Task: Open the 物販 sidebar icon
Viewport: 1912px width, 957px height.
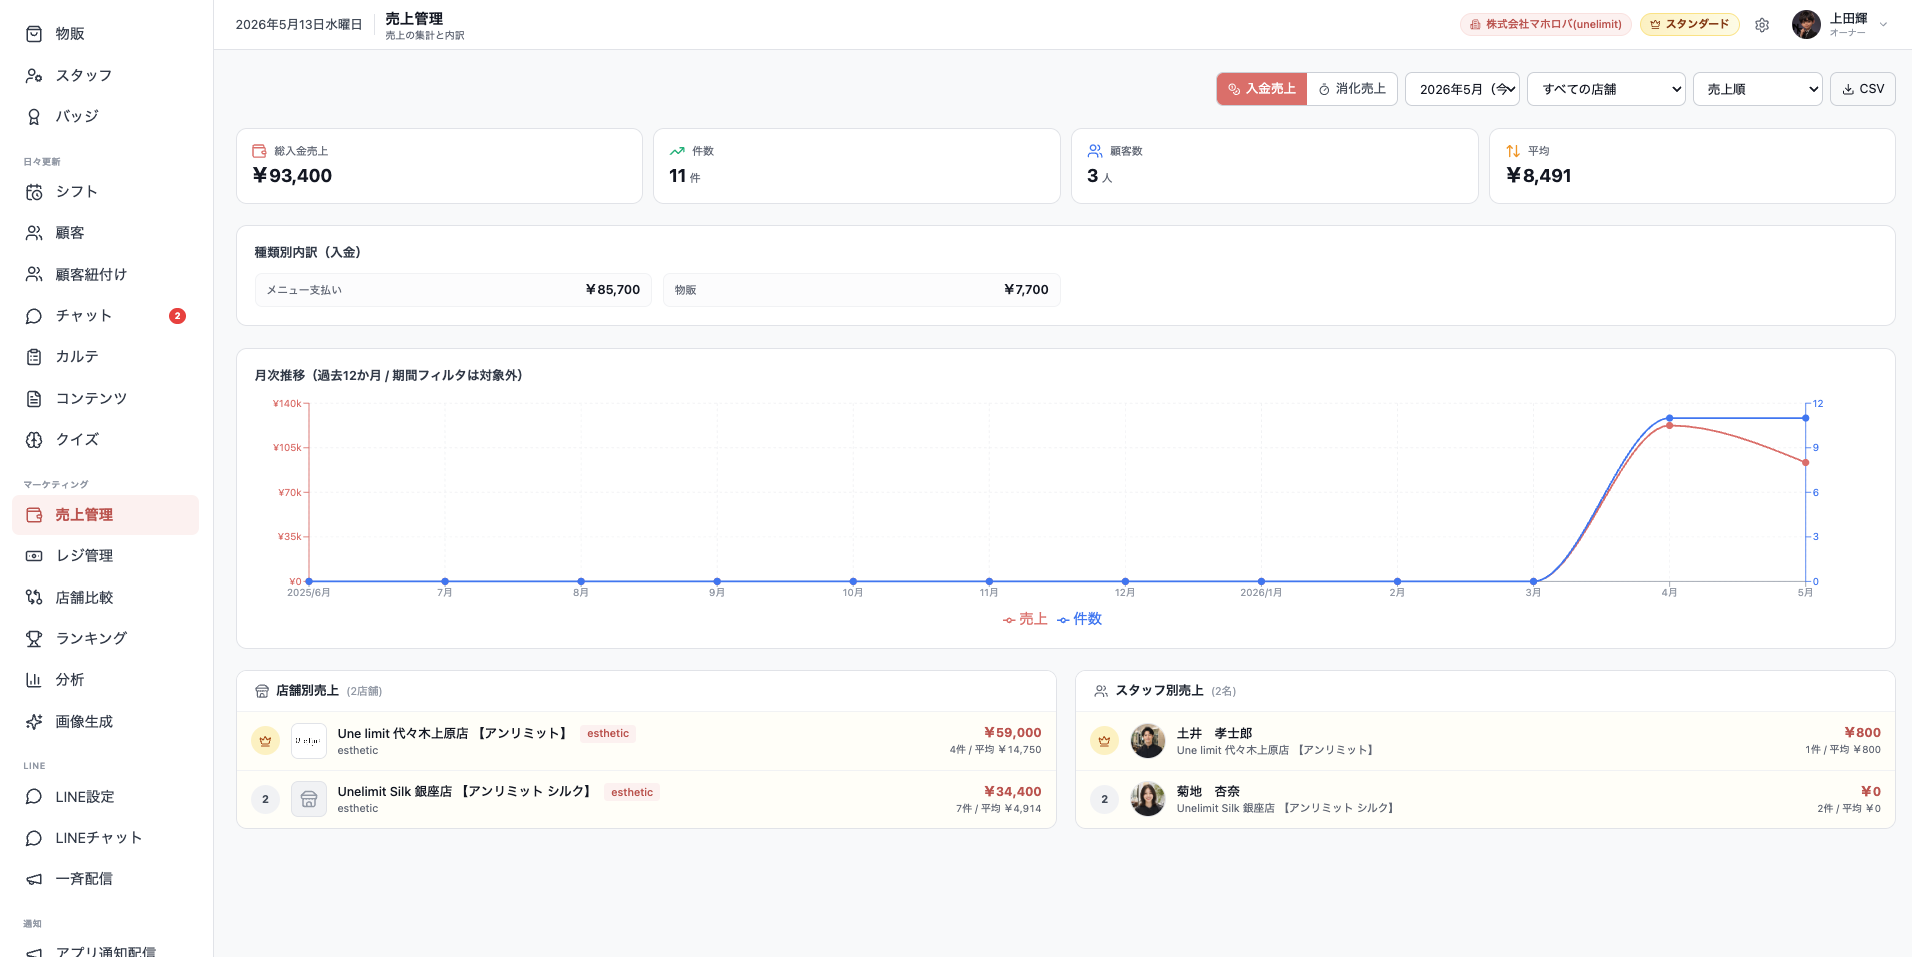Action: 34,34
